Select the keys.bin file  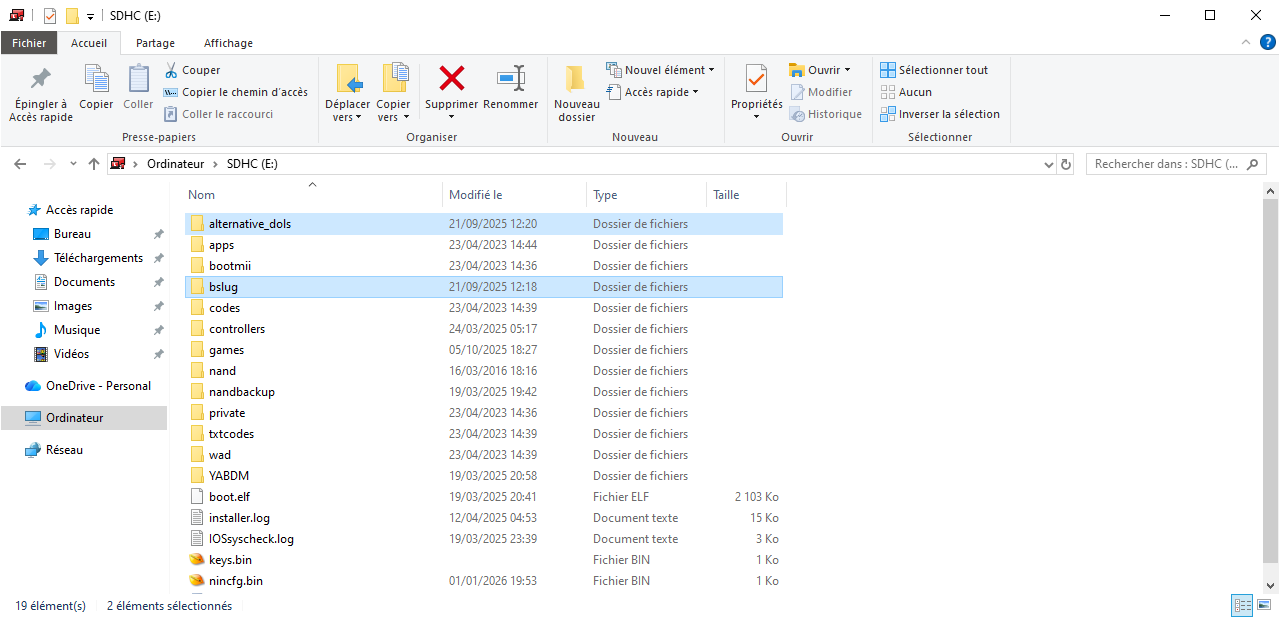[485, 560]
